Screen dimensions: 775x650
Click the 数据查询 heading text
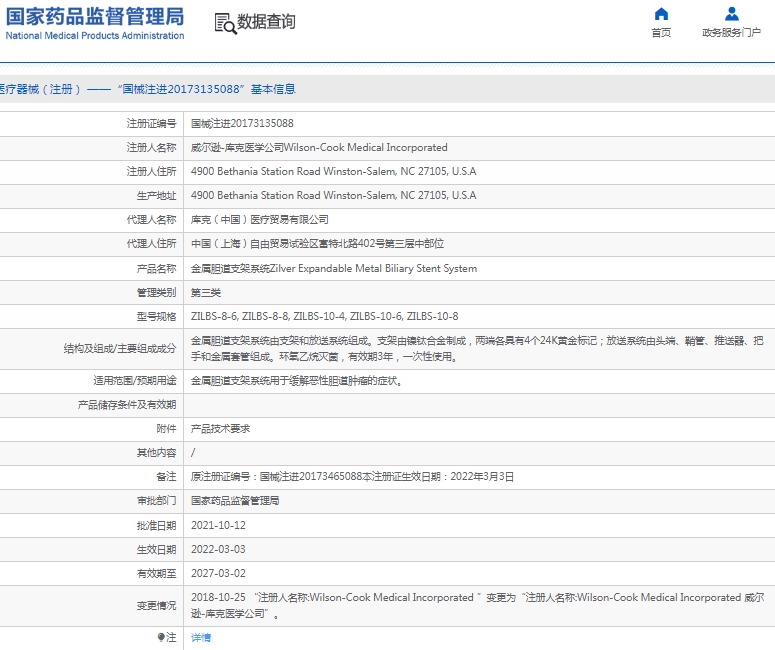click(x=266, y=22)
